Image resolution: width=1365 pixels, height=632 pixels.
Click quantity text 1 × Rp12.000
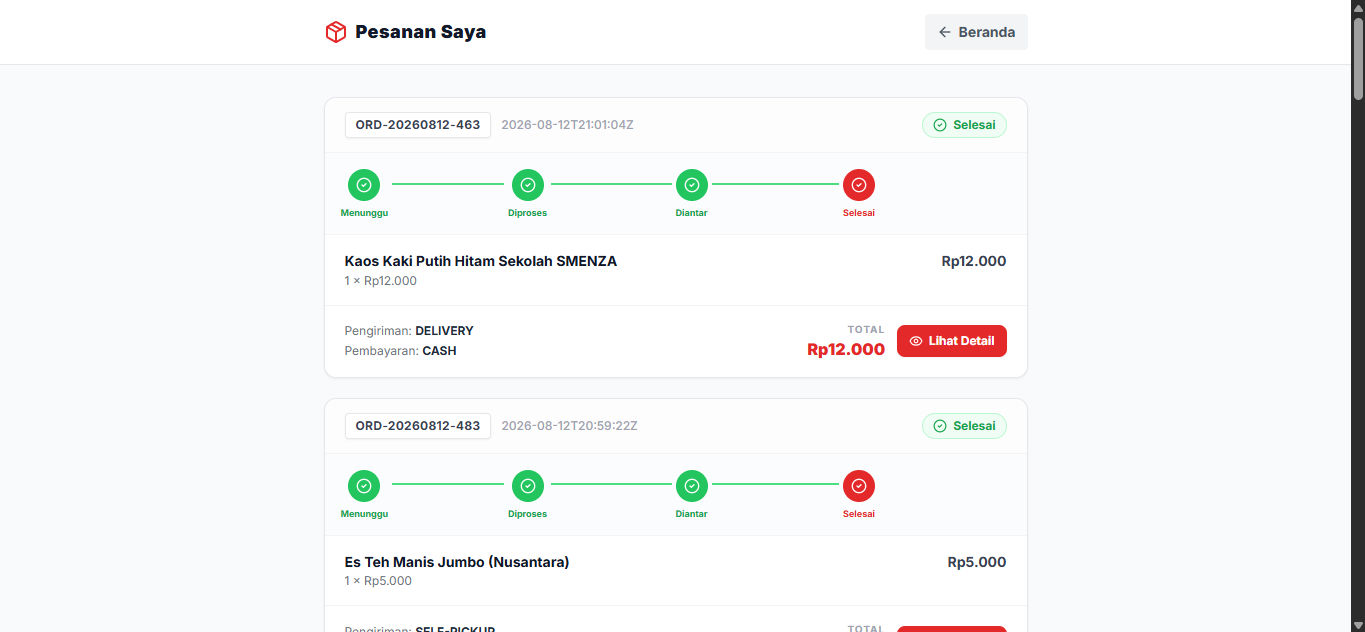click(x=381, y=281)
